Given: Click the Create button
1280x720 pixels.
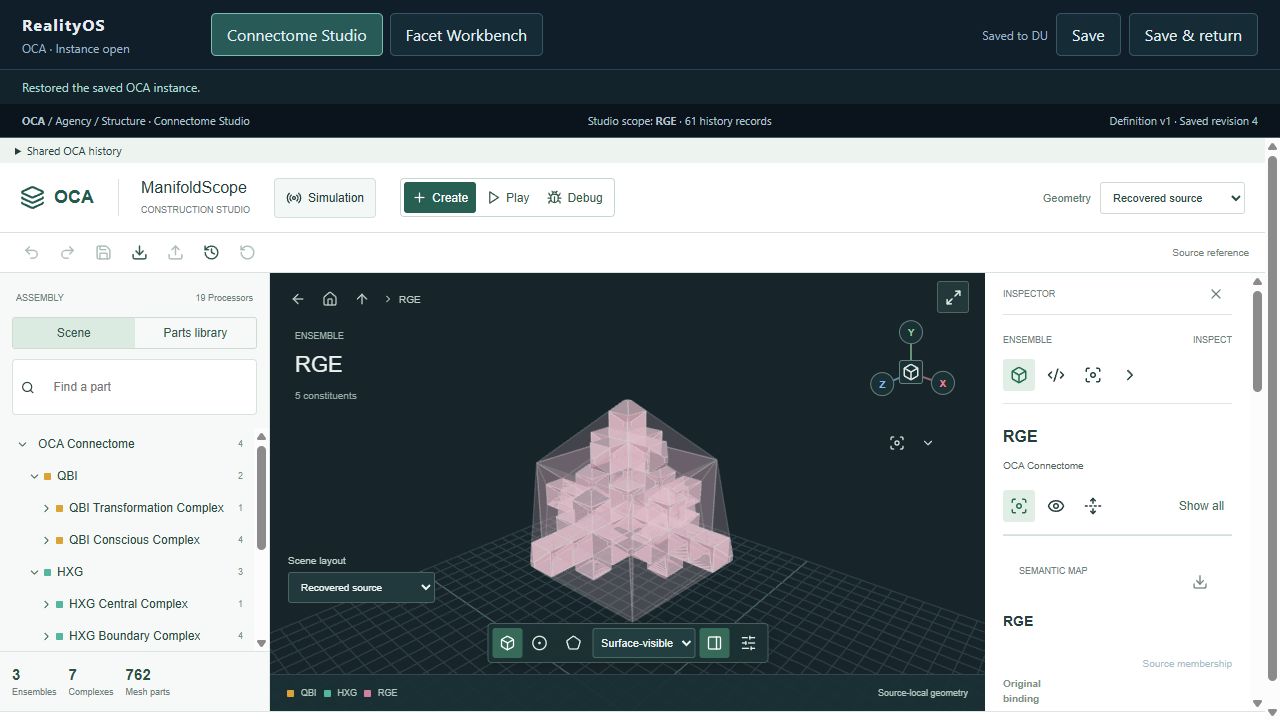Looking at the screenshot, I should click(440, 198).
